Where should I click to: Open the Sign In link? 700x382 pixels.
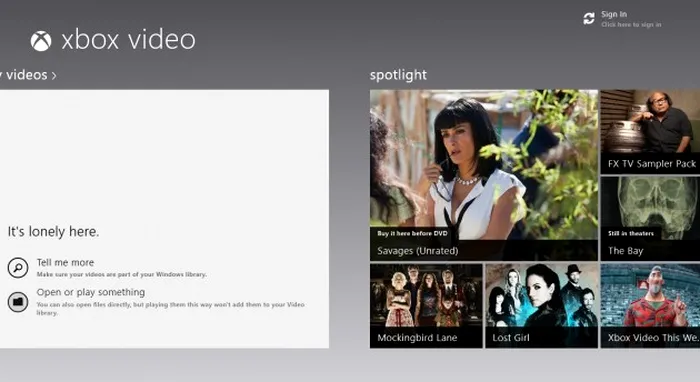614,14
